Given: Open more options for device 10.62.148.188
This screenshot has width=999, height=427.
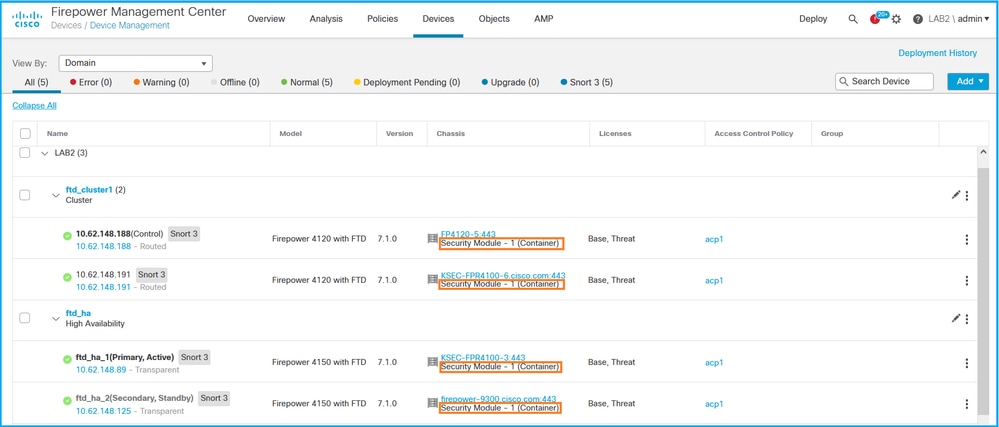Looking at the screenshot, I should [967, 240].
